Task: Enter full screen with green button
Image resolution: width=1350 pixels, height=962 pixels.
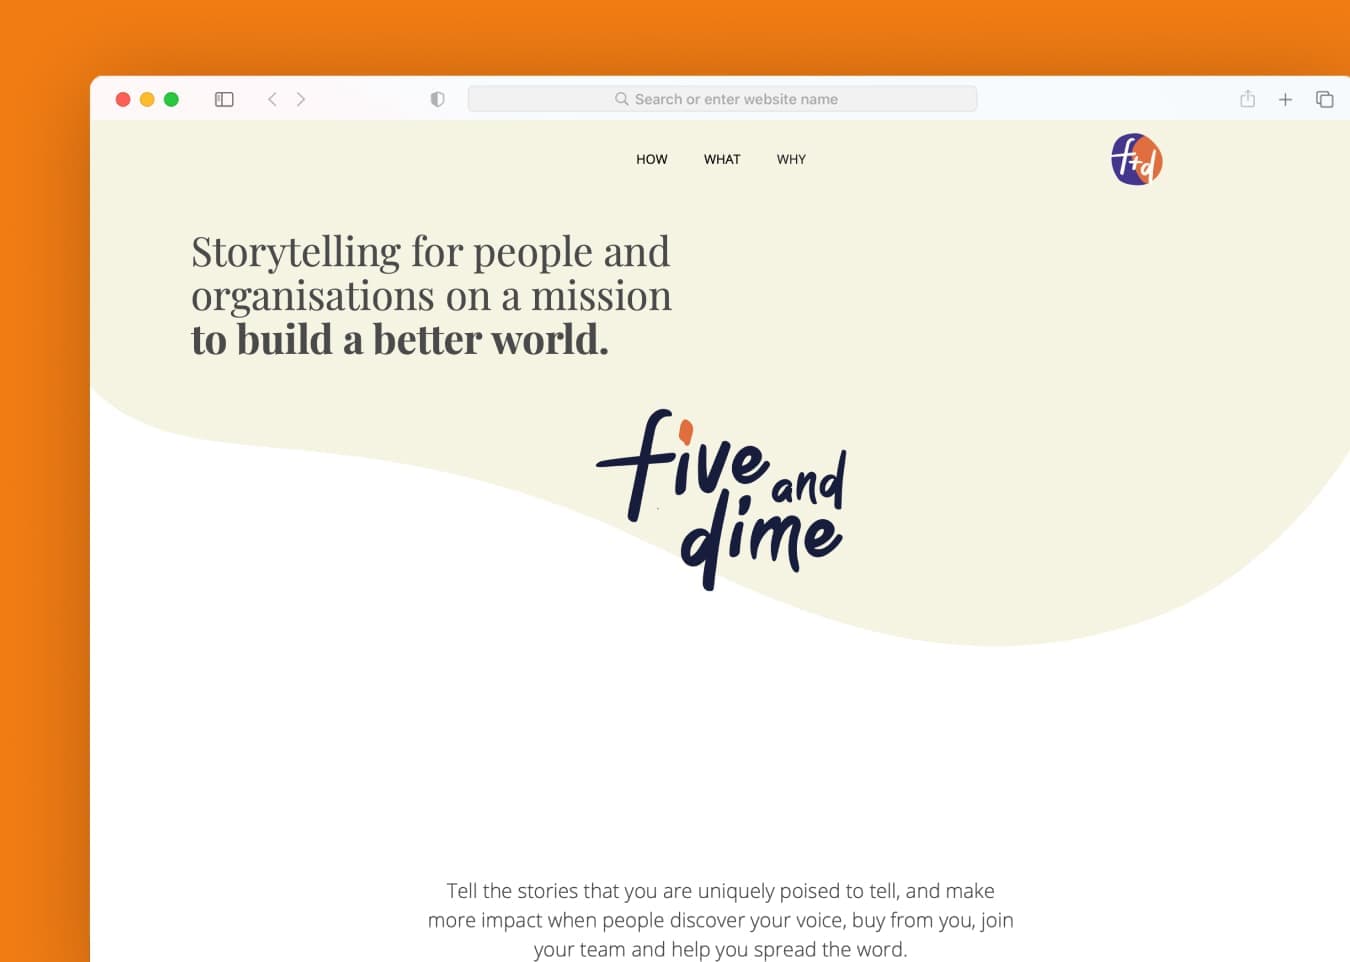Action: click(171, 99)
